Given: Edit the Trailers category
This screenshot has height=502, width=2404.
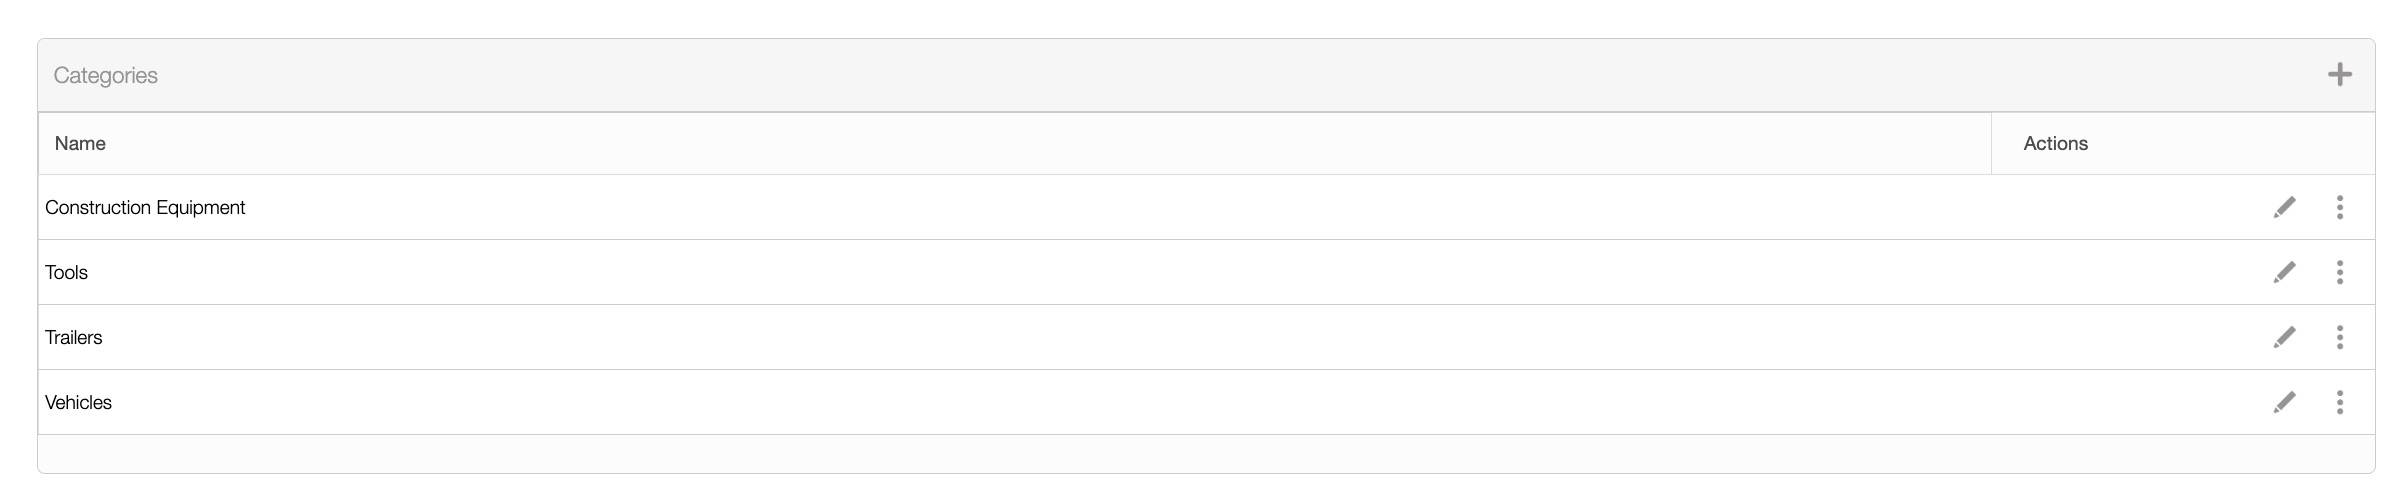Looking at the screenshot, I should tap(2284, 337).
